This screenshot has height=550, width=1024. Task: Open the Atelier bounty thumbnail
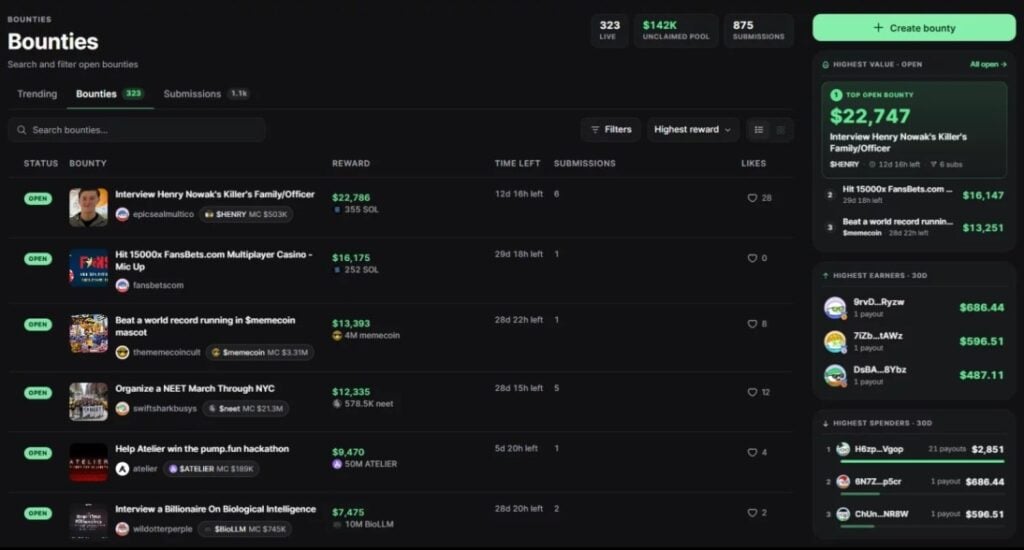(89, 462)
